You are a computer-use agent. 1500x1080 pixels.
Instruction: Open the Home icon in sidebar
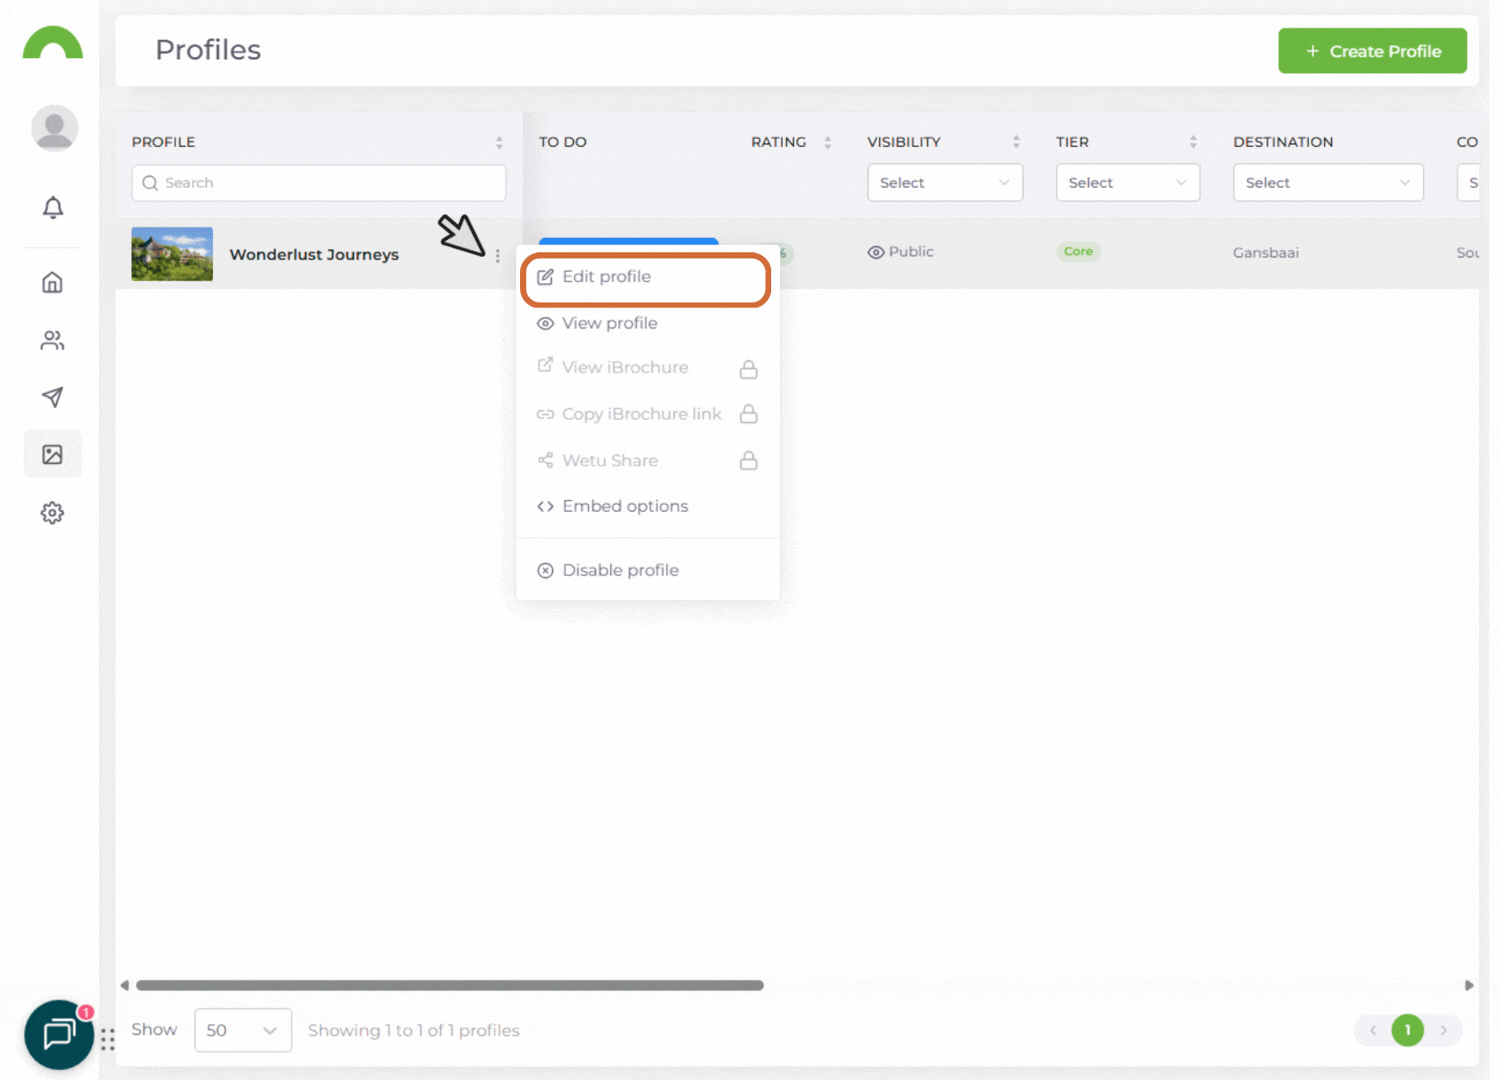pos(53,283)
